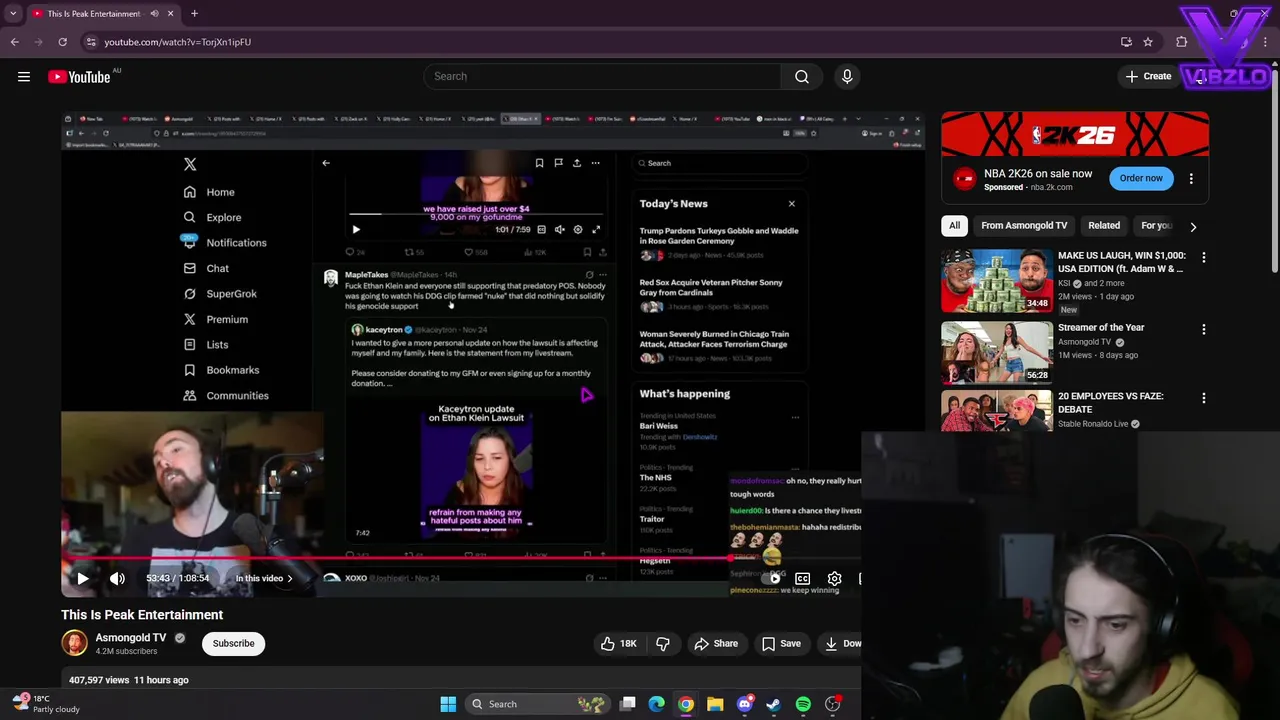Open video player settings gear
Image resolution: width=1280 pixels, height=720 pixels.
pos(834,578)
